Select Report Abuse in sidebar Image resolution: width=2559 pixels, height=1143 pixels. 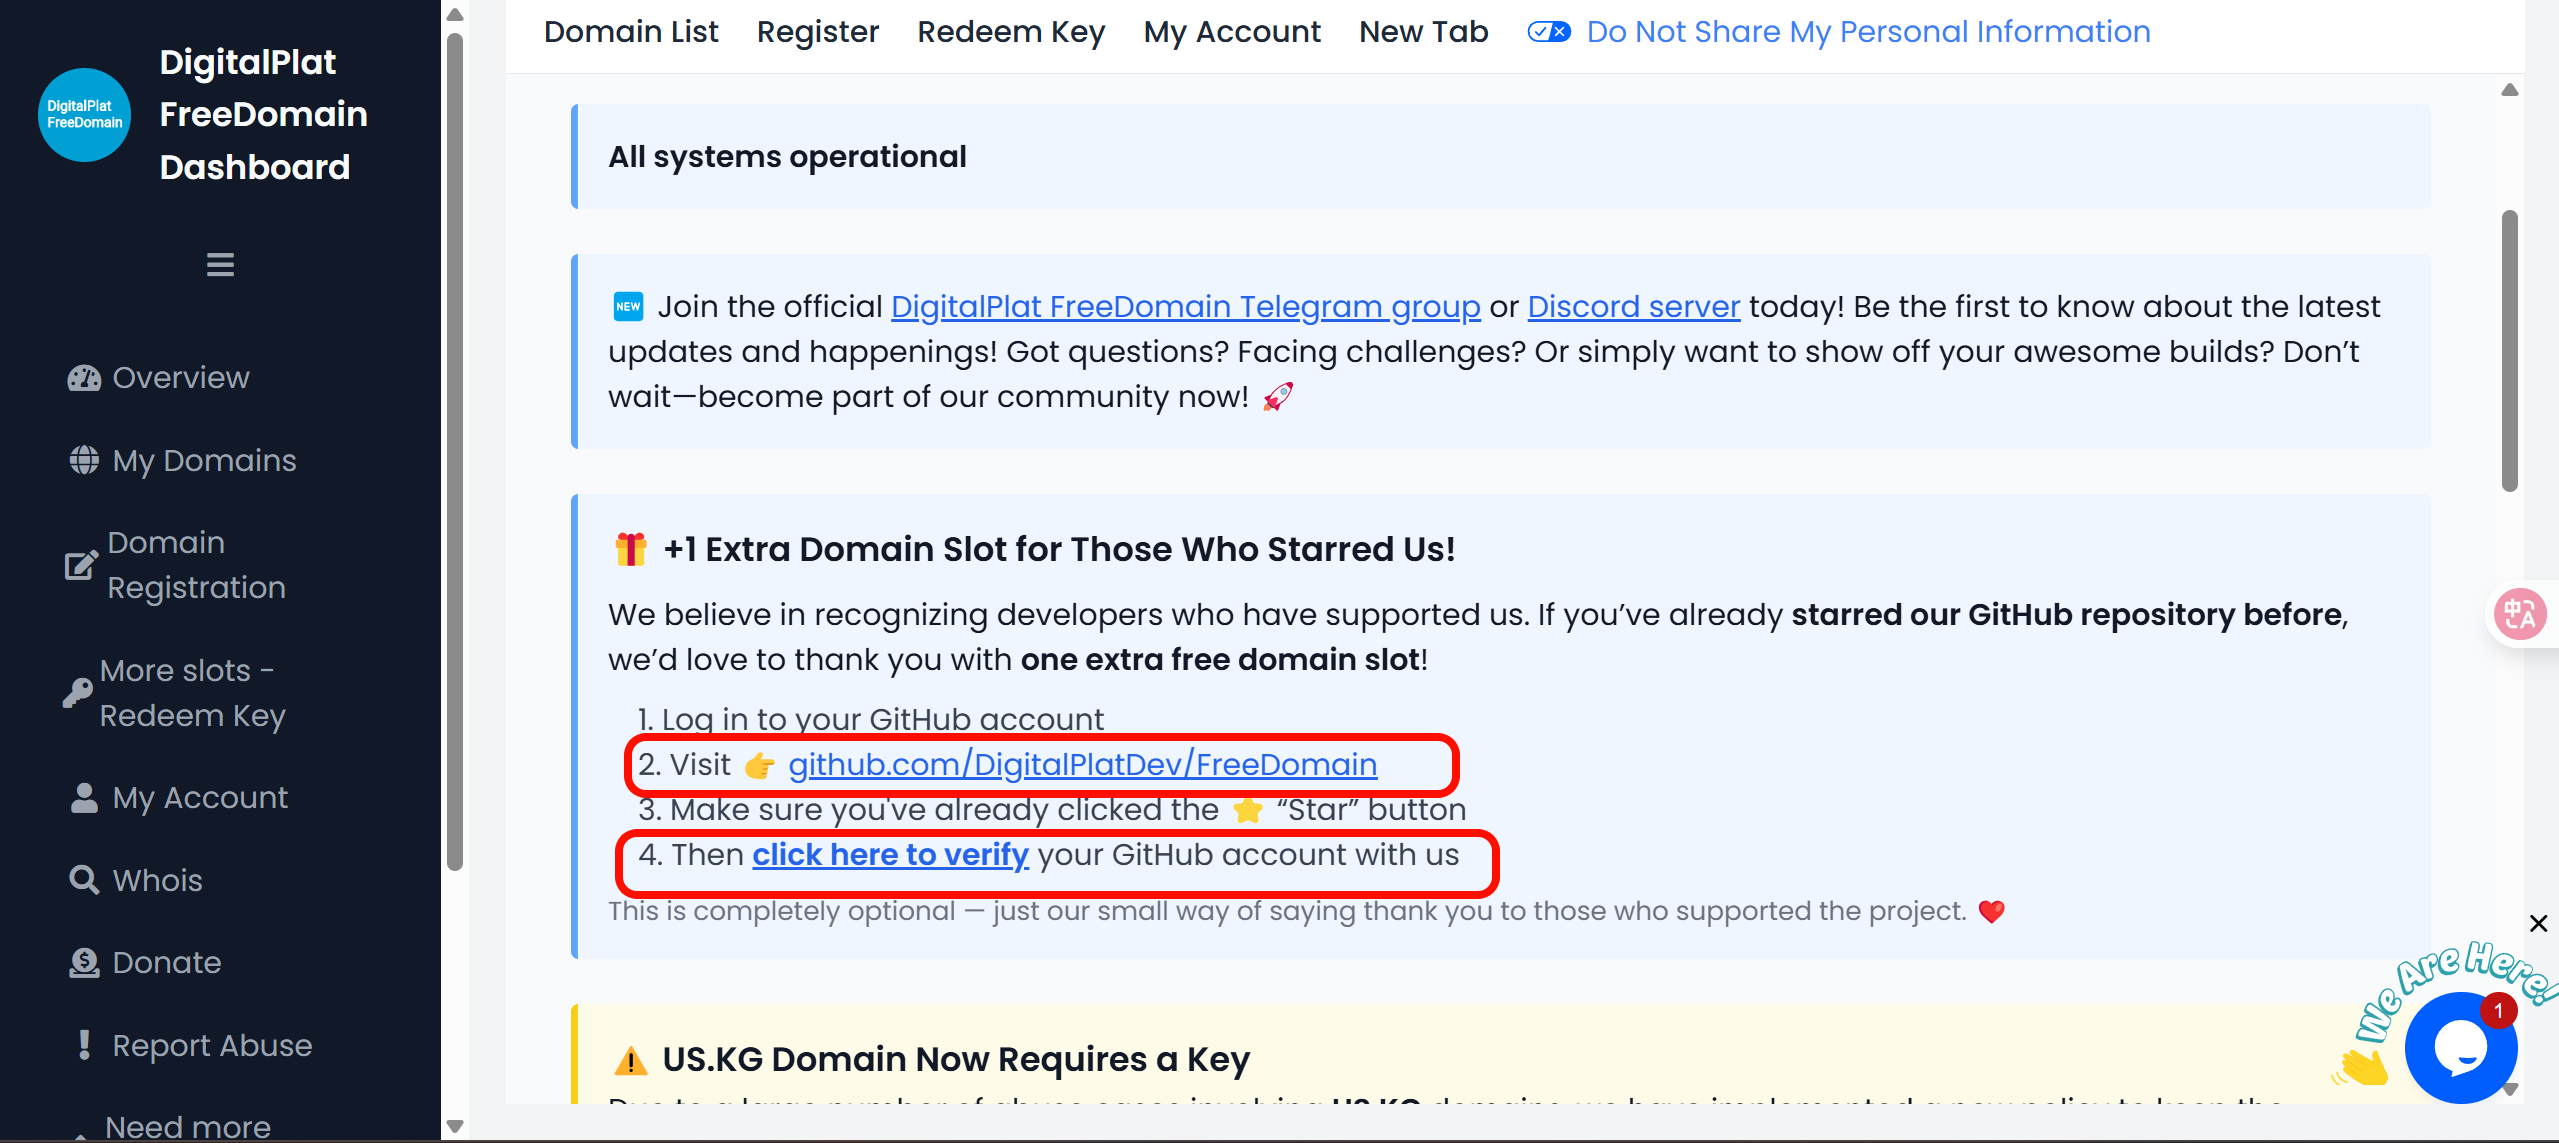212,1045
